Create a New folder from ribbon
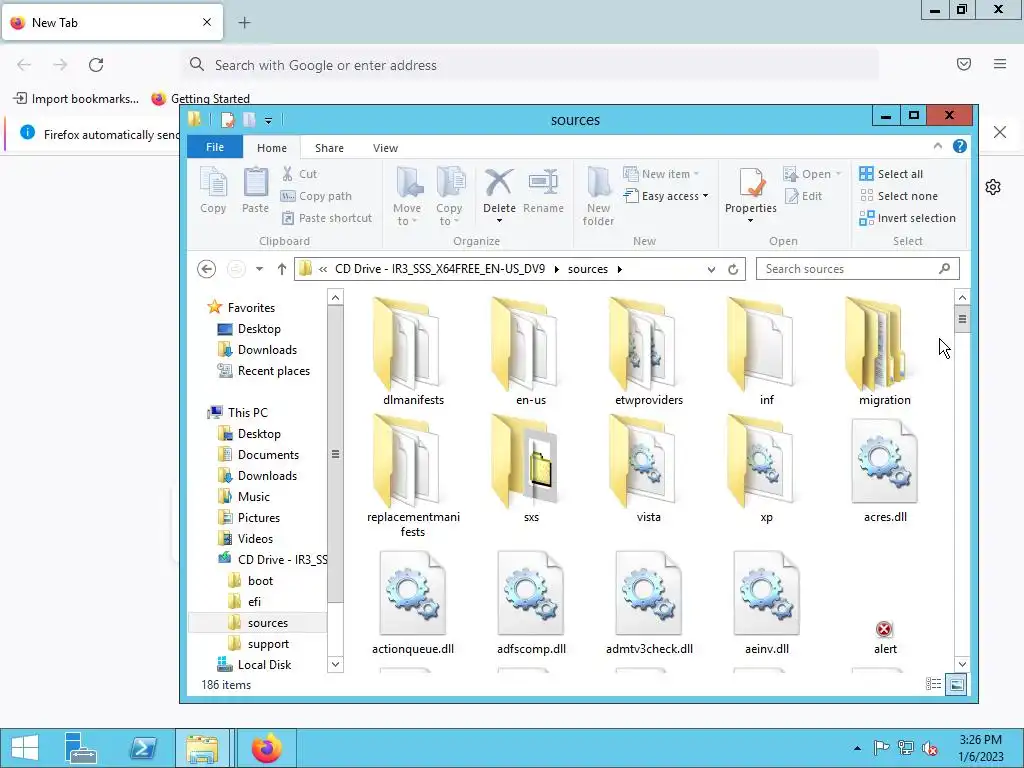This screenshot has height=768, width=1024. coord(598,196)
